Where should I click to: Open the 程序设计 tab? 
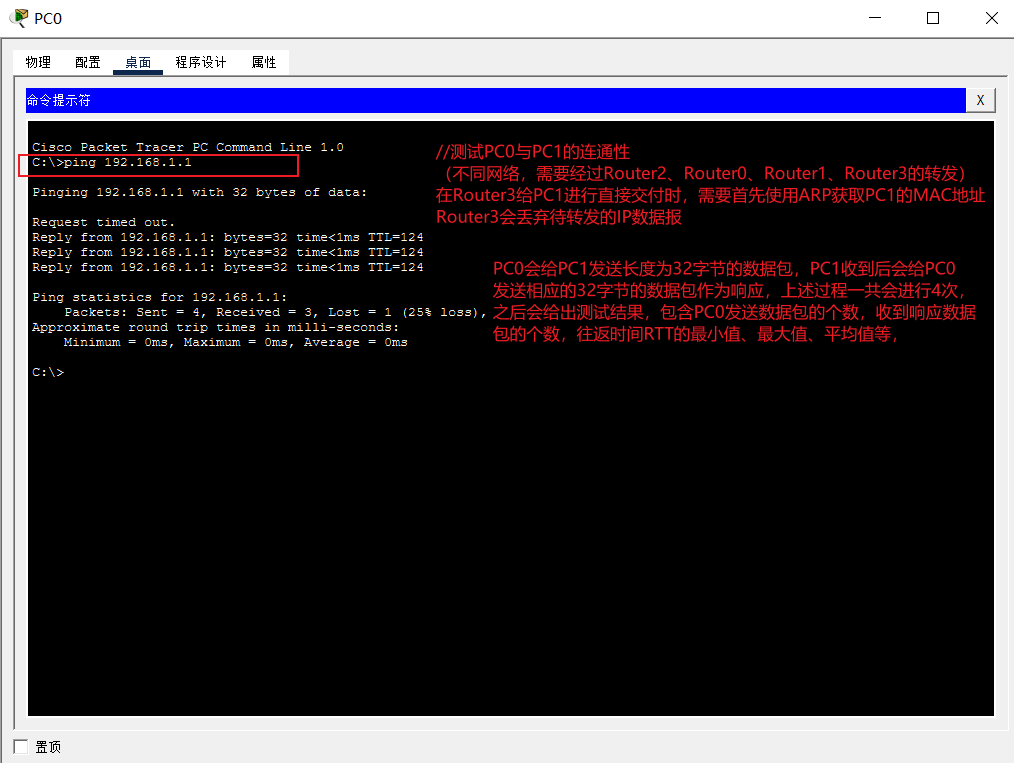click(x=200, y=62)
